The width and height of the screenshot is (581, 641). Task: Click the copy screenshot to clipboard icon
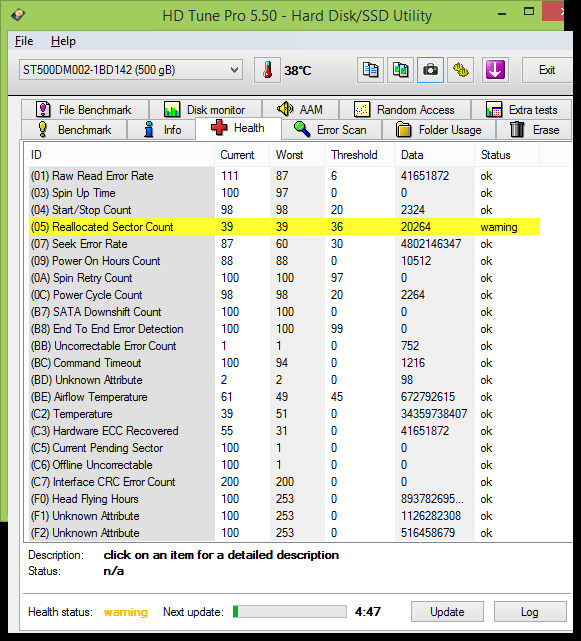400,70
